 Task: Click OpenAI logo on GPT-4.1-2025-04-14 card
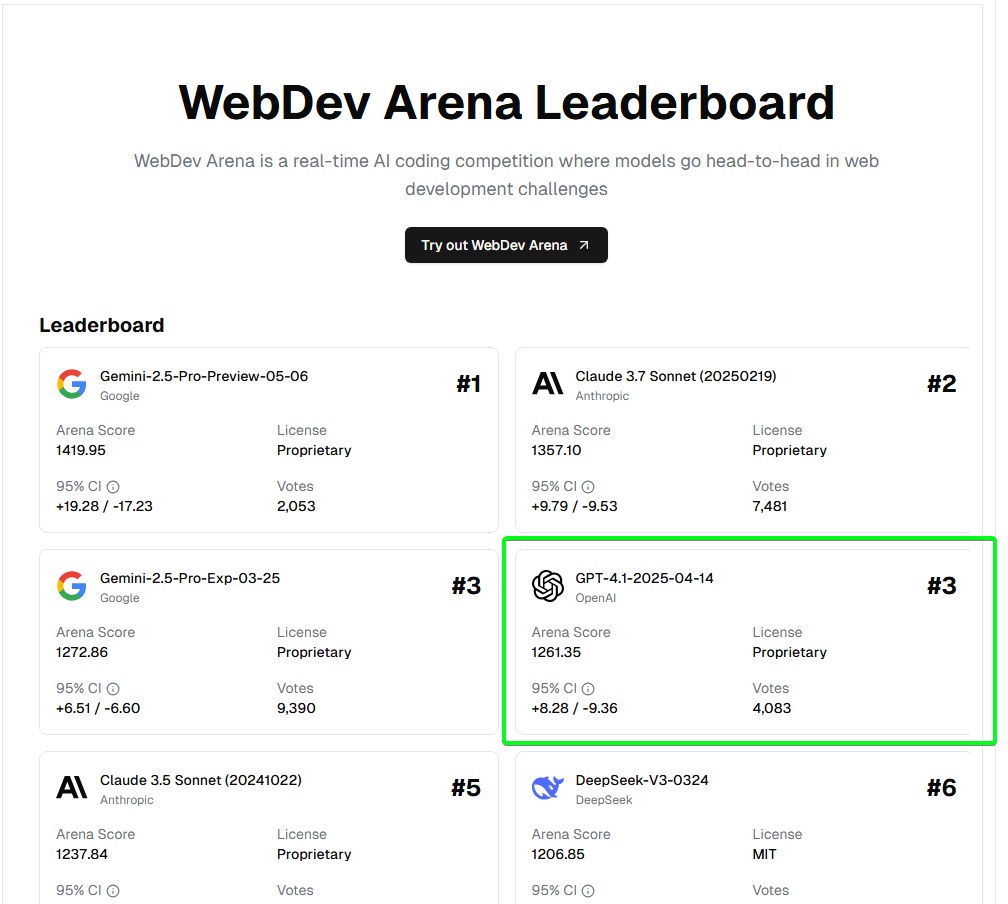click(x=548, y=586)
